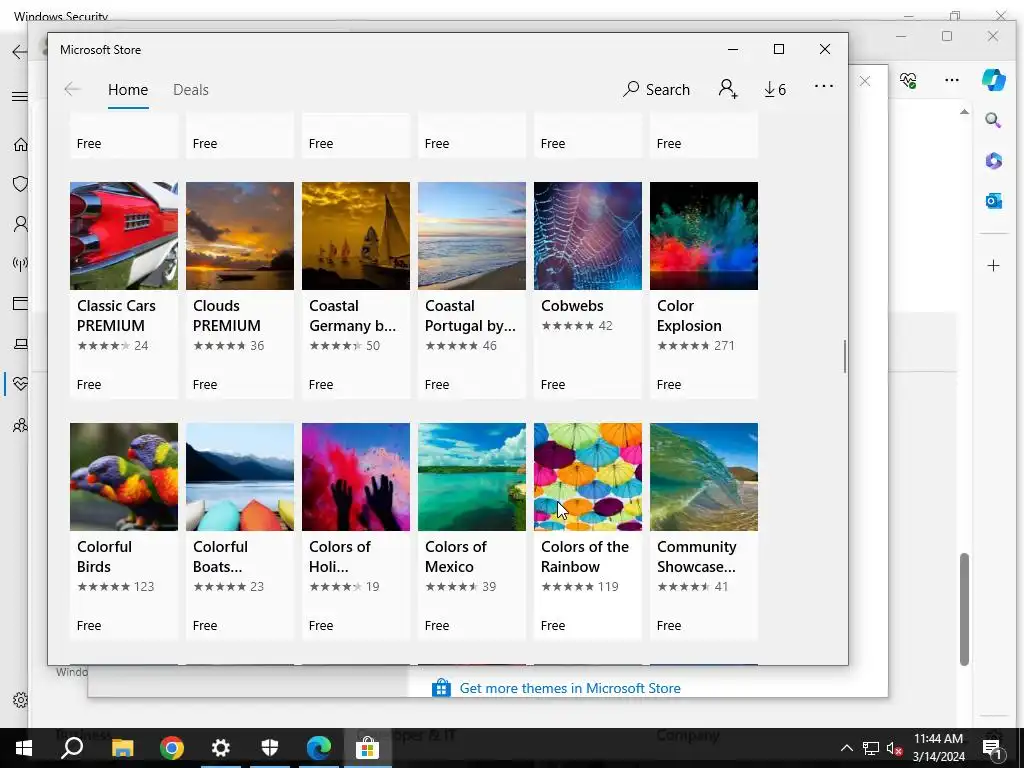
Task: Open Device security laptop icon
Action: [21, 344]
